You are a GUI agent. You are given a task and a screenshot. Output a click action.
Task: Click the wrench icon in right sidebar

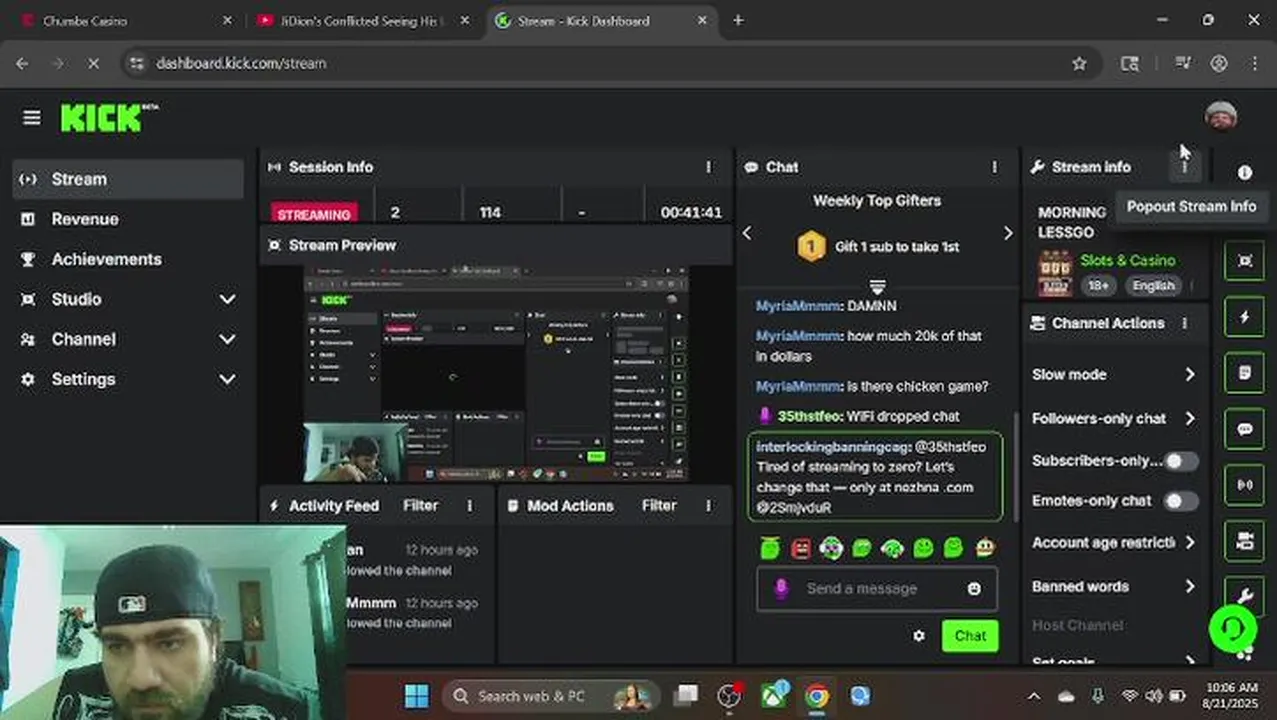coord(1244,596)
